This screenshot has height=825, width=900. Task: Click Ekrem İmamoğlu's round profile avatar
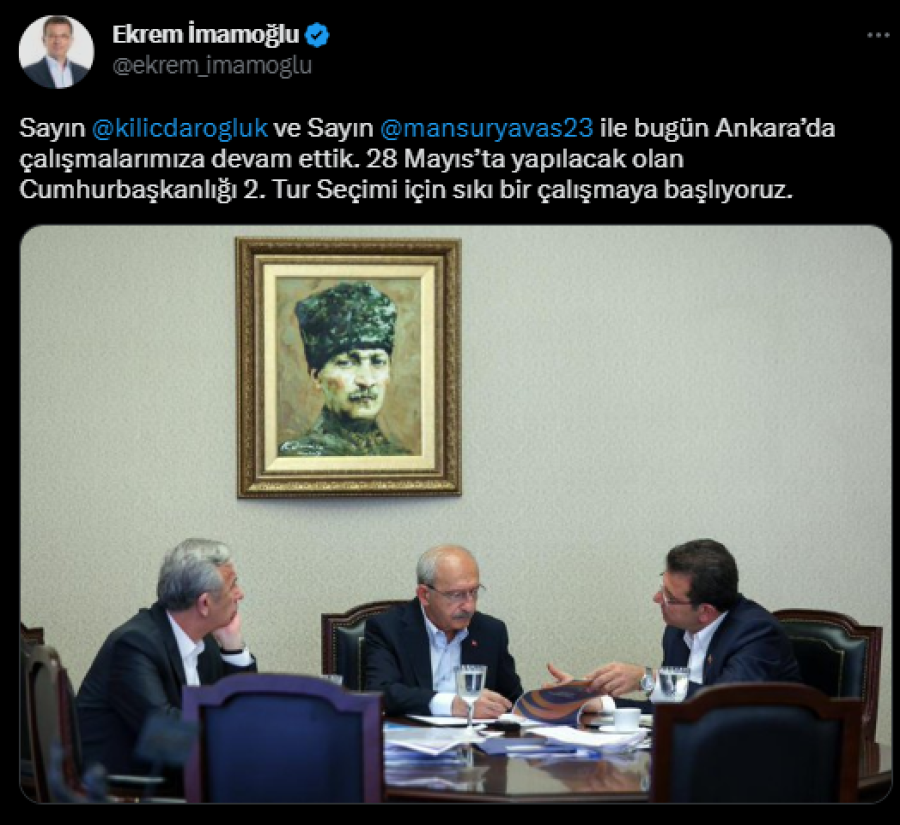click(56, 52)
